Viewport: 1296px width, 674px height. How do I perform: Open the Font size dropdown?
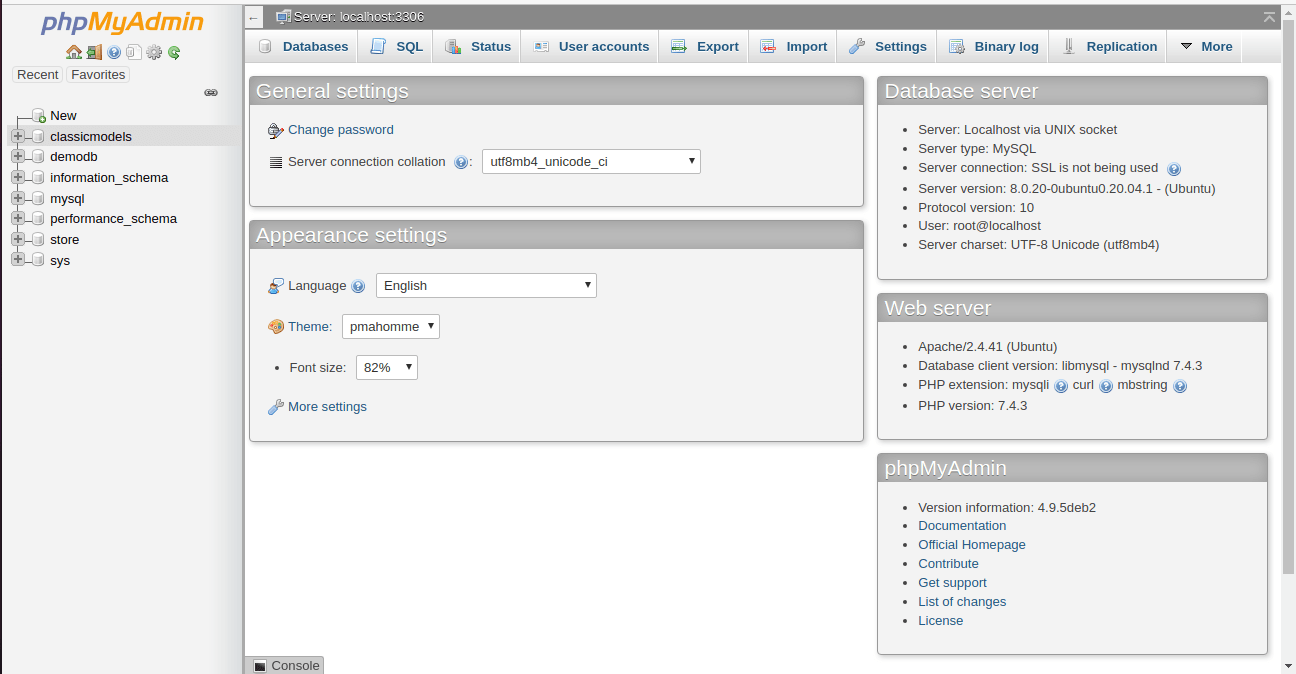click(x=386, y=367)
